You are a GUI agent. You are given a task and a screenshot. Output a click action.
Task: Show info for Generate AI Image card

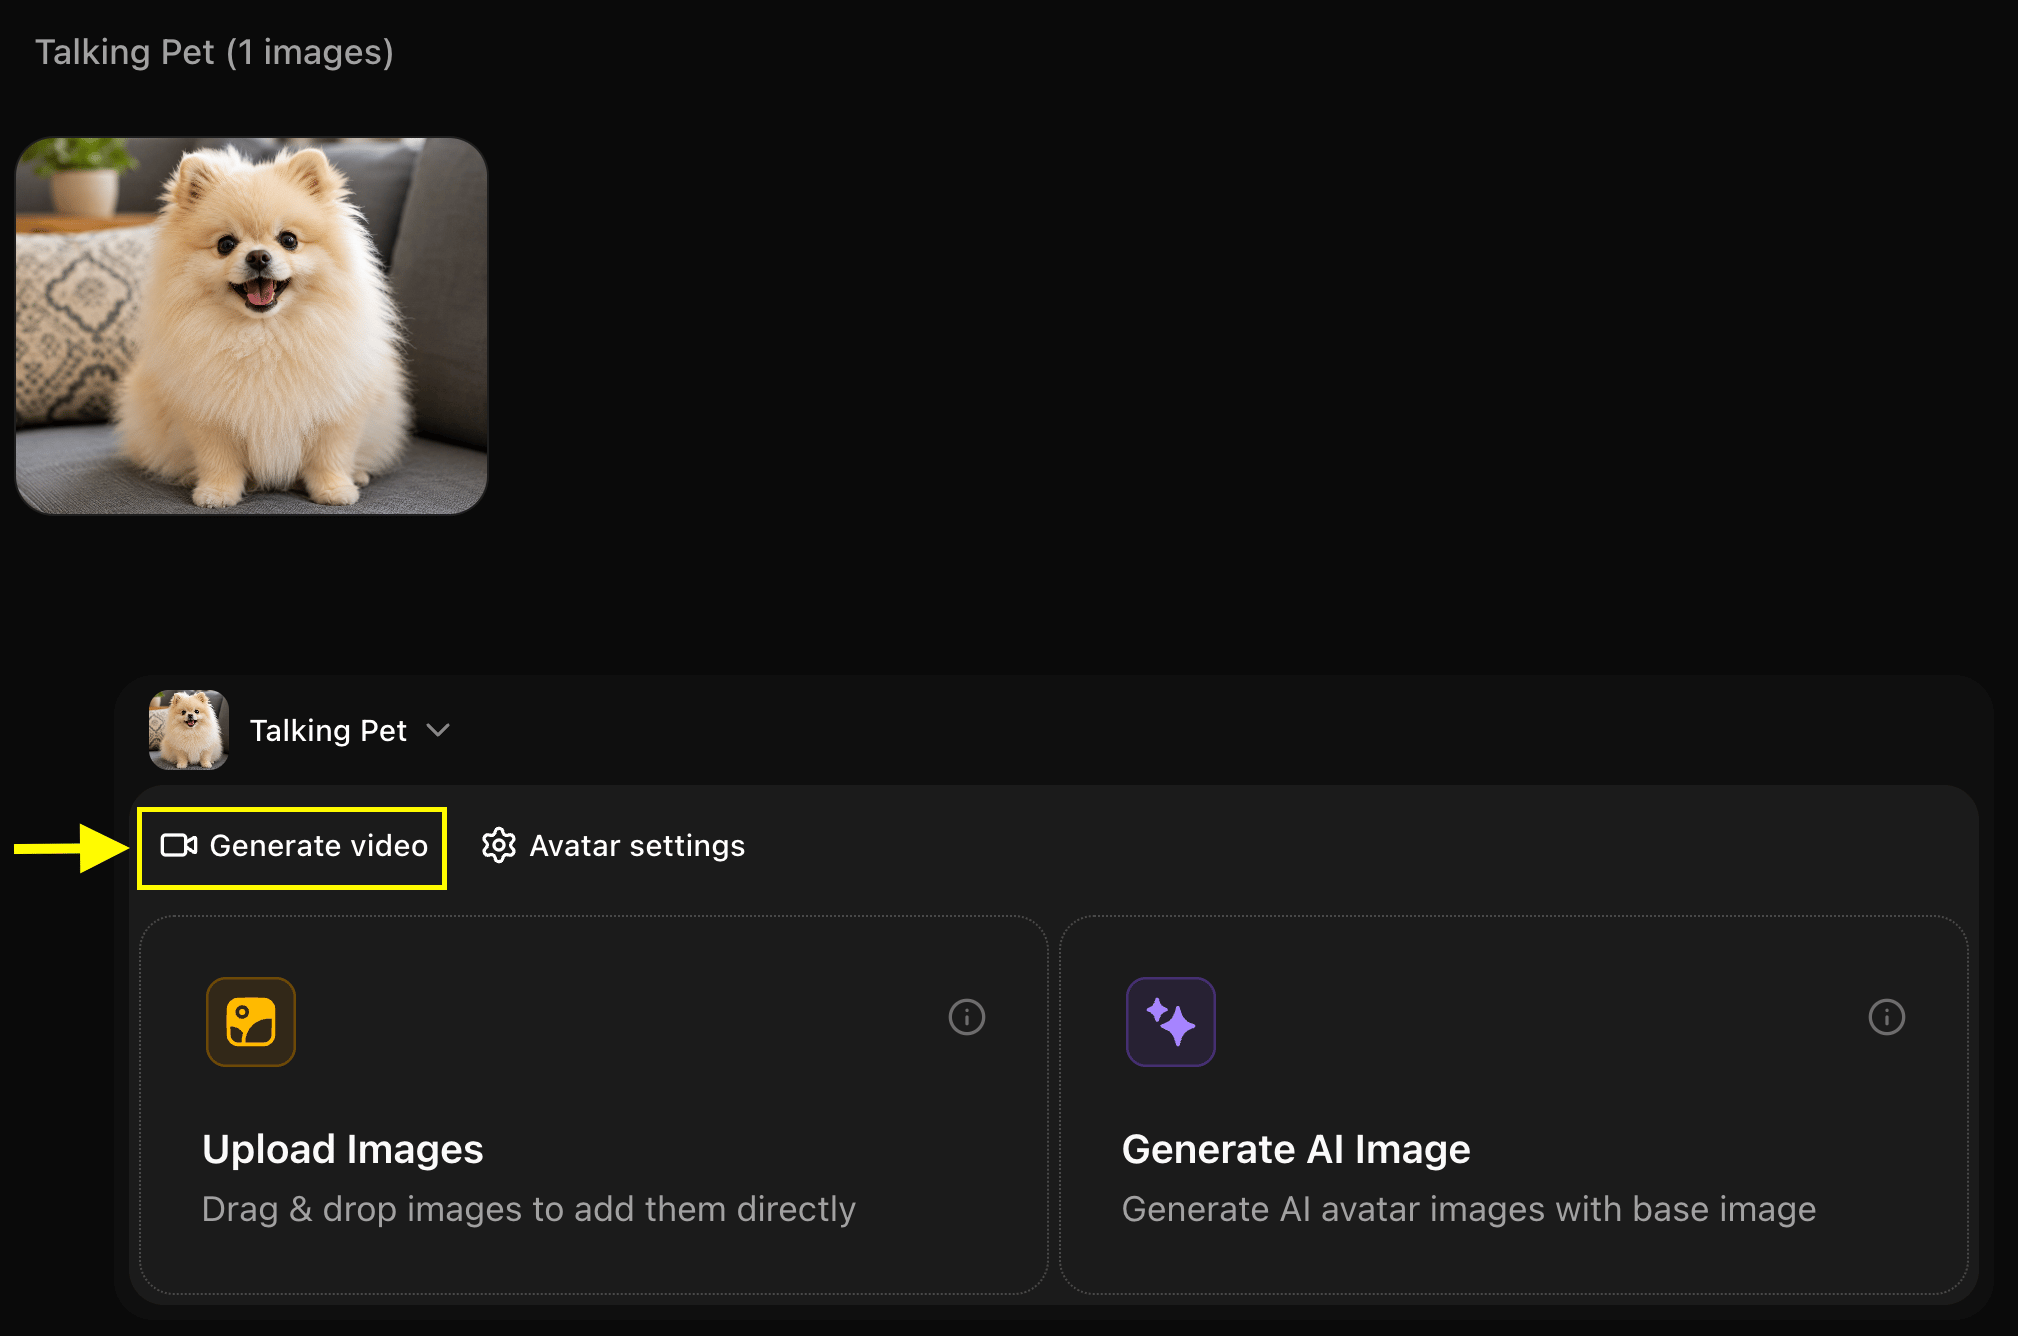coord(1887,1017)
